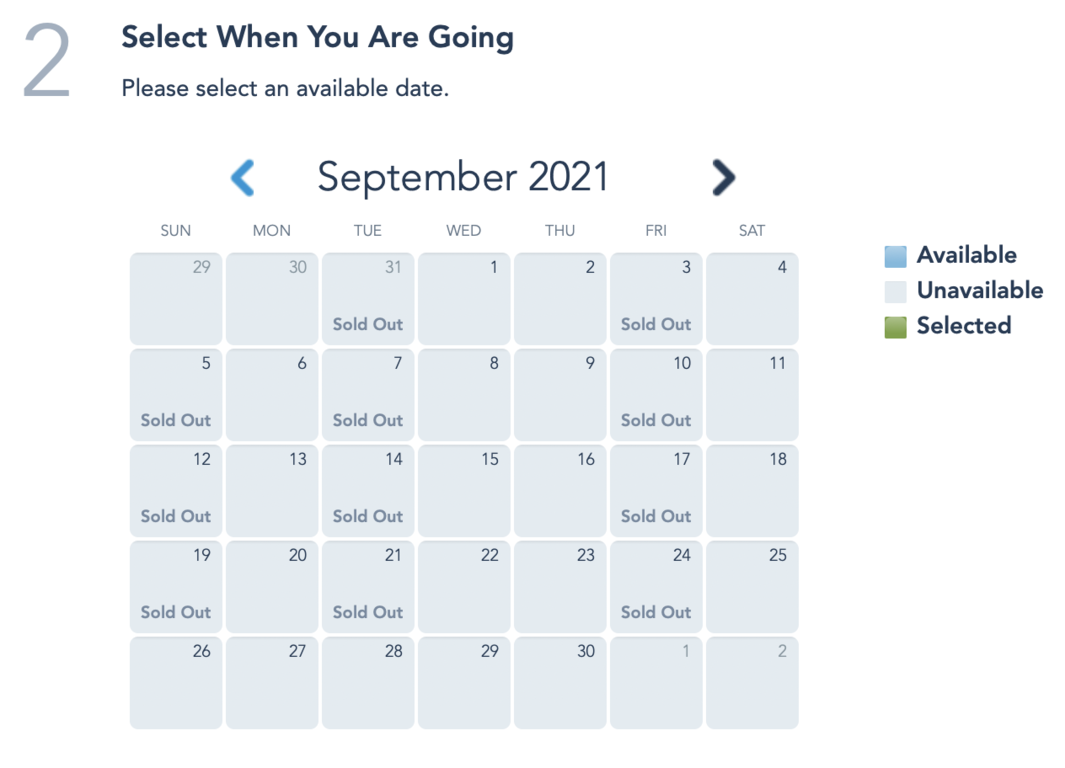Click the sold out September 24 cell
The height and width of the screenshot is (768, 1065).
click(656, 586)
